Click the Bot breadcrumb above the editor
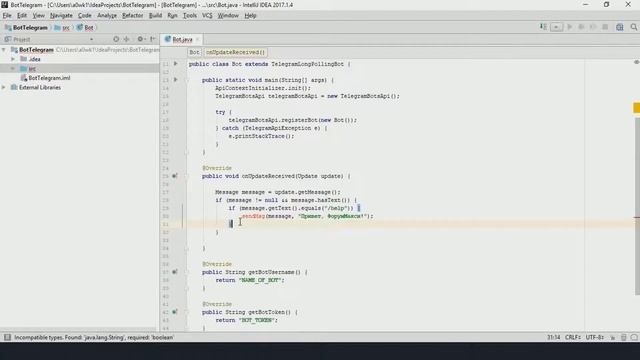640x360 pixels. [194, 52]
